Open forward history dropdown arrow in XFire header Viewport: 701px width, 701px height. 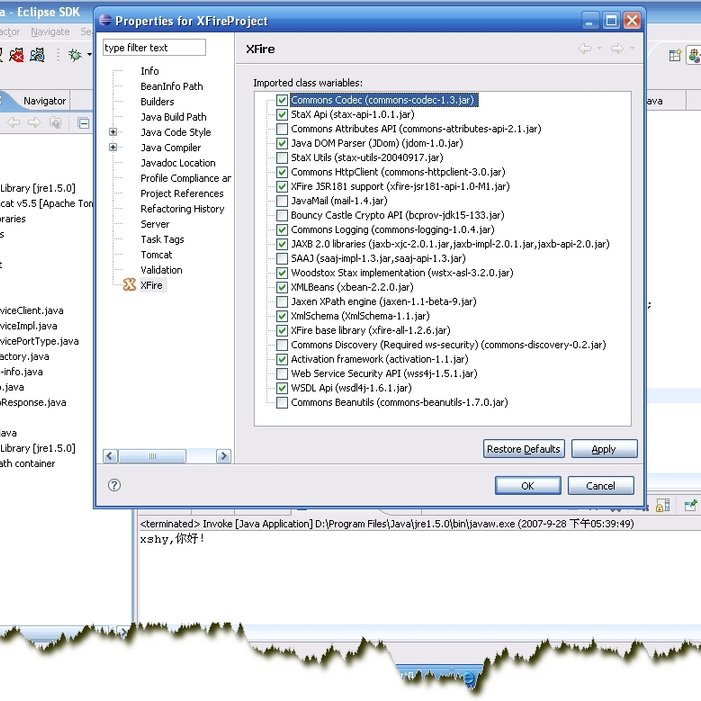point(632,48)
